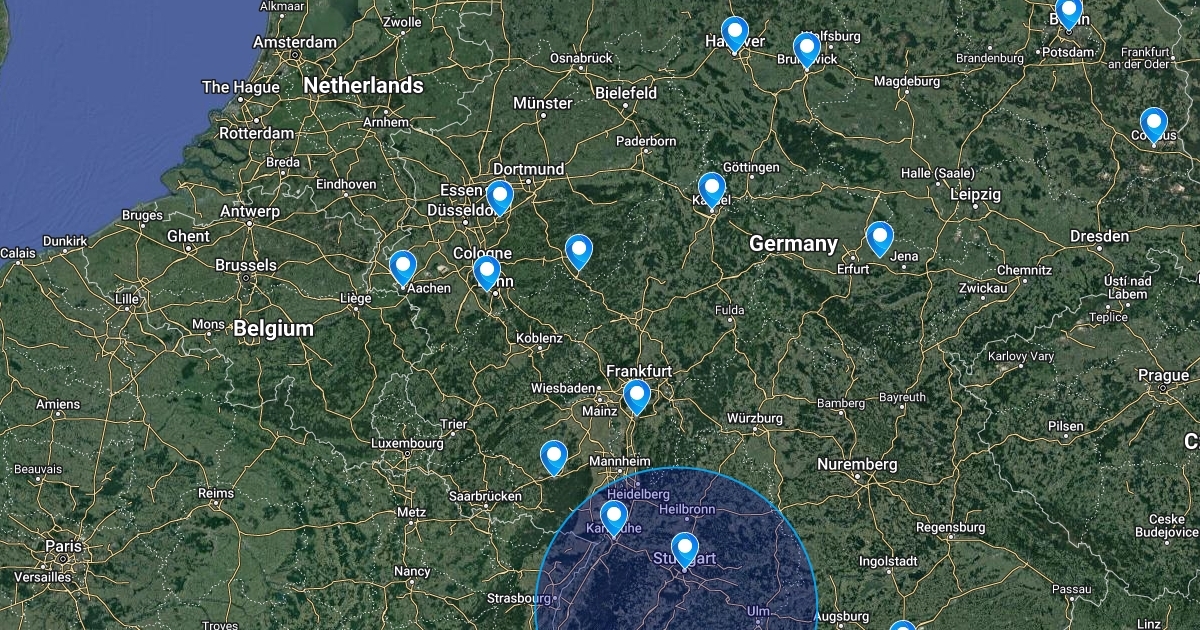Open the marker northeast of Saarbrücken
The height and width of the screenshot is (630, 1200).
[554, 457]
